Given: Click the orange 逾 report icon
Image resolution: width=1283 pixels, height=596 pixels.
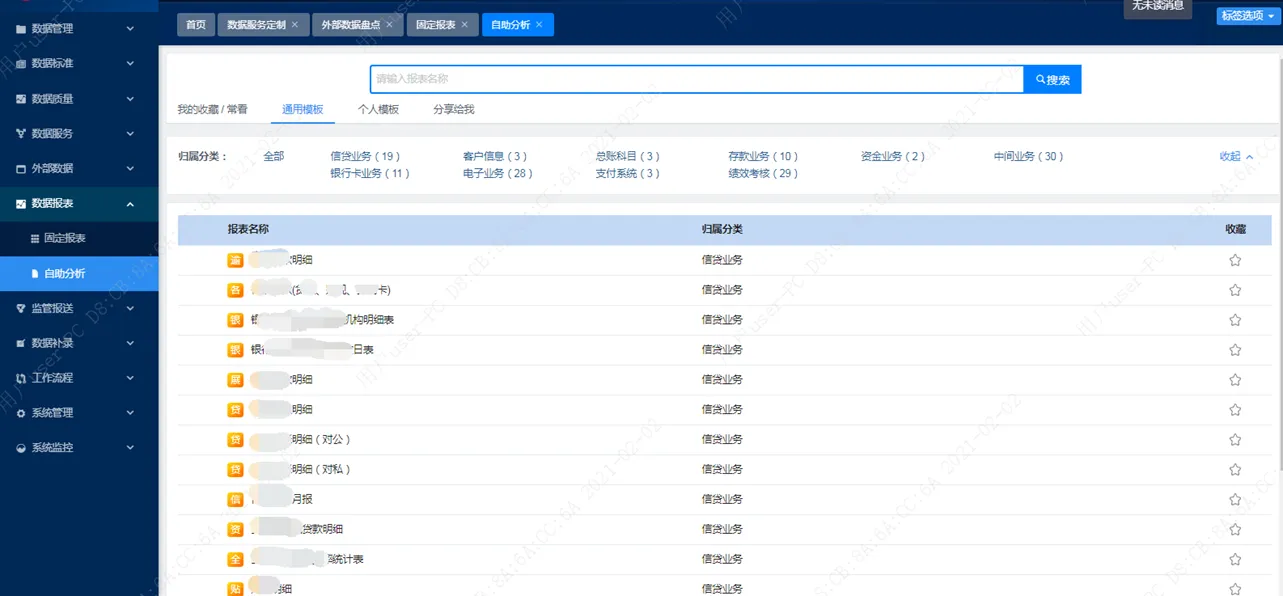Looking at the screenshot, I should 235,261.
